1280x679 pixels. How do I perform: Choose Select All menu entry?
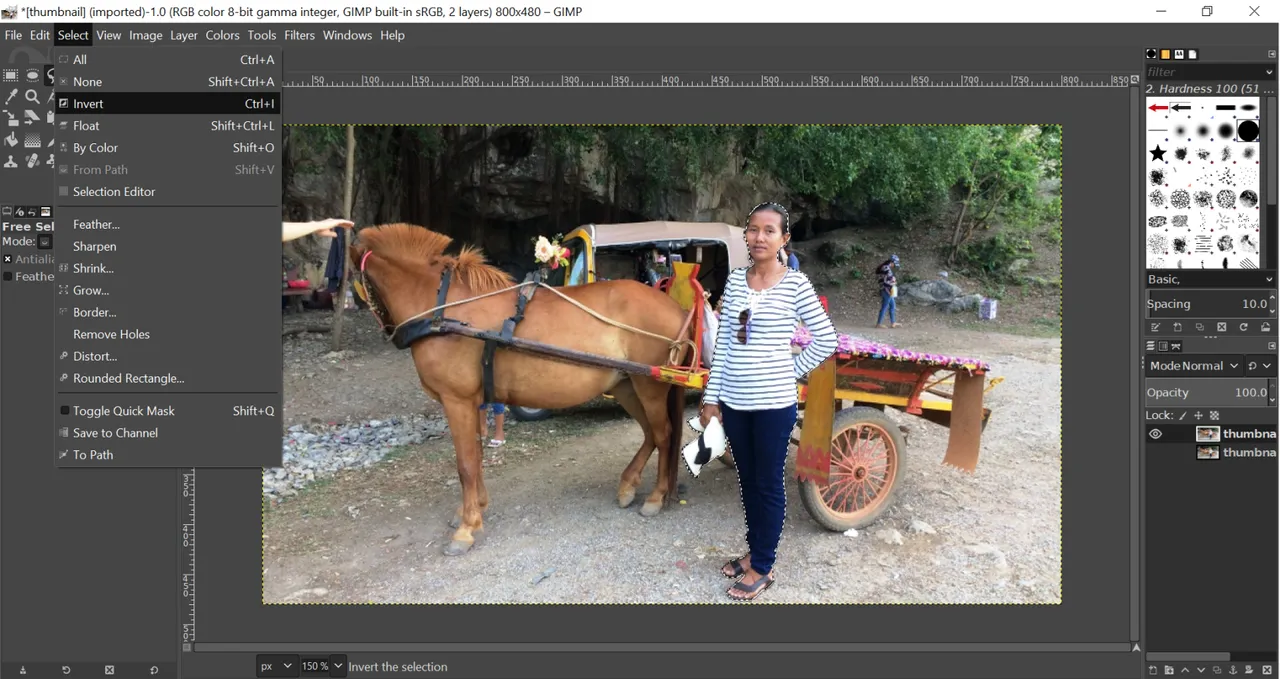(x=168, y=60)
